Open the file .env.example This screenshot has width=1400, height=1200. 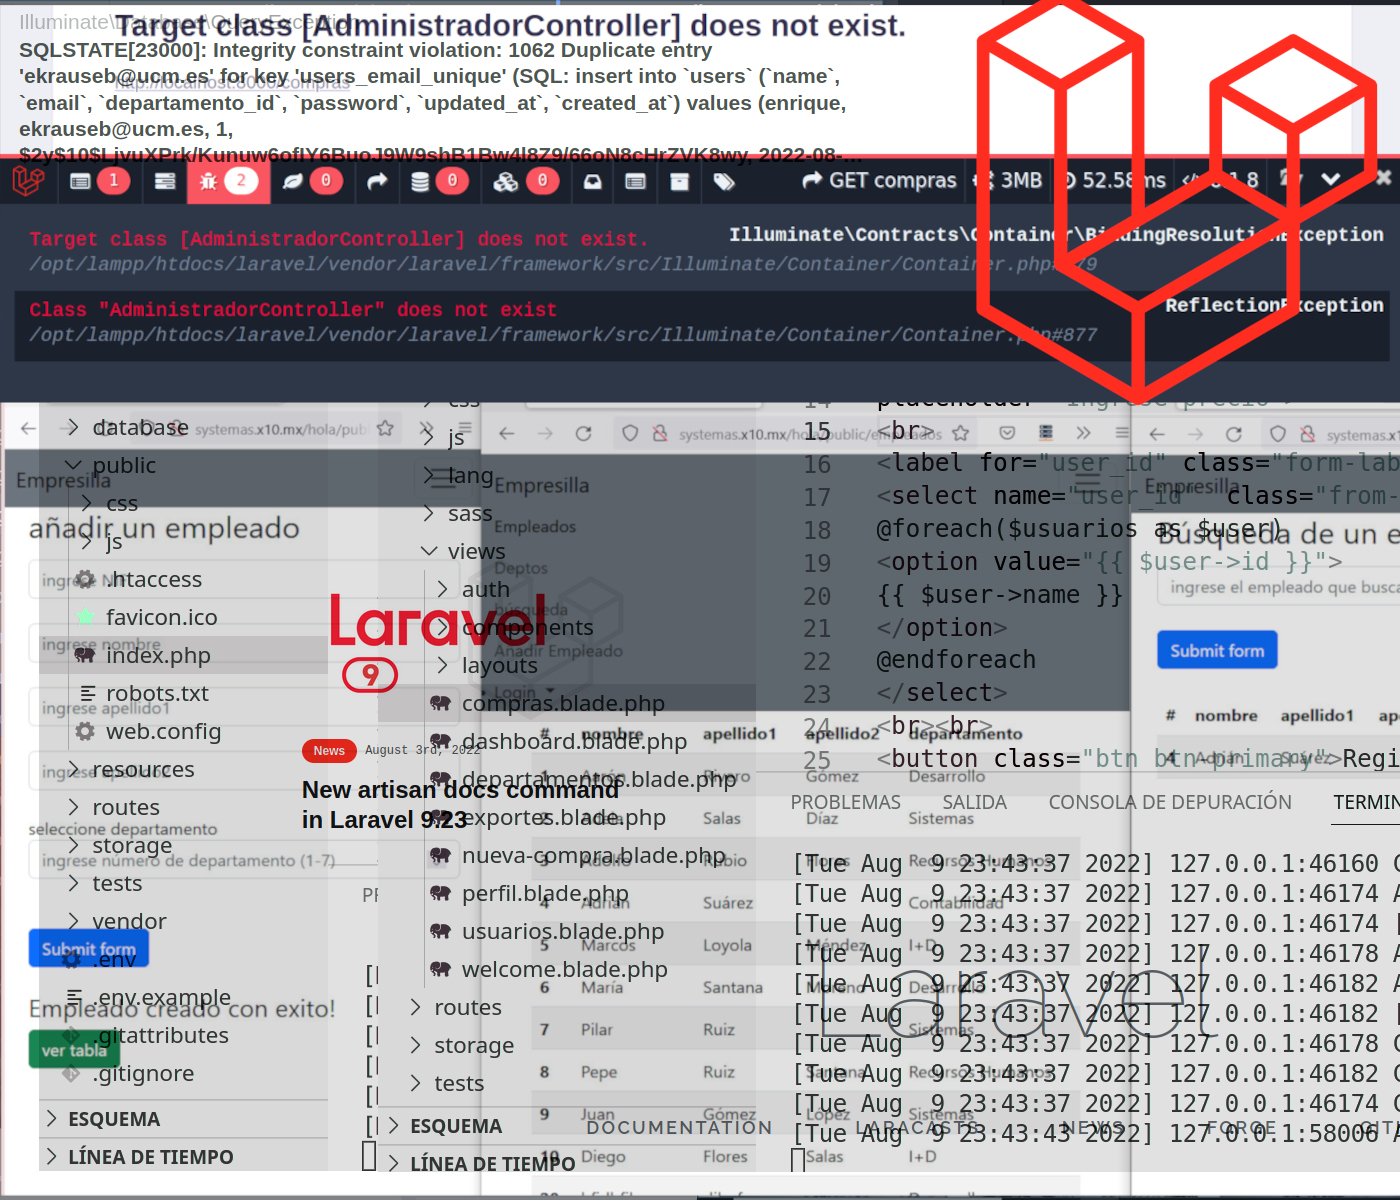162,997
